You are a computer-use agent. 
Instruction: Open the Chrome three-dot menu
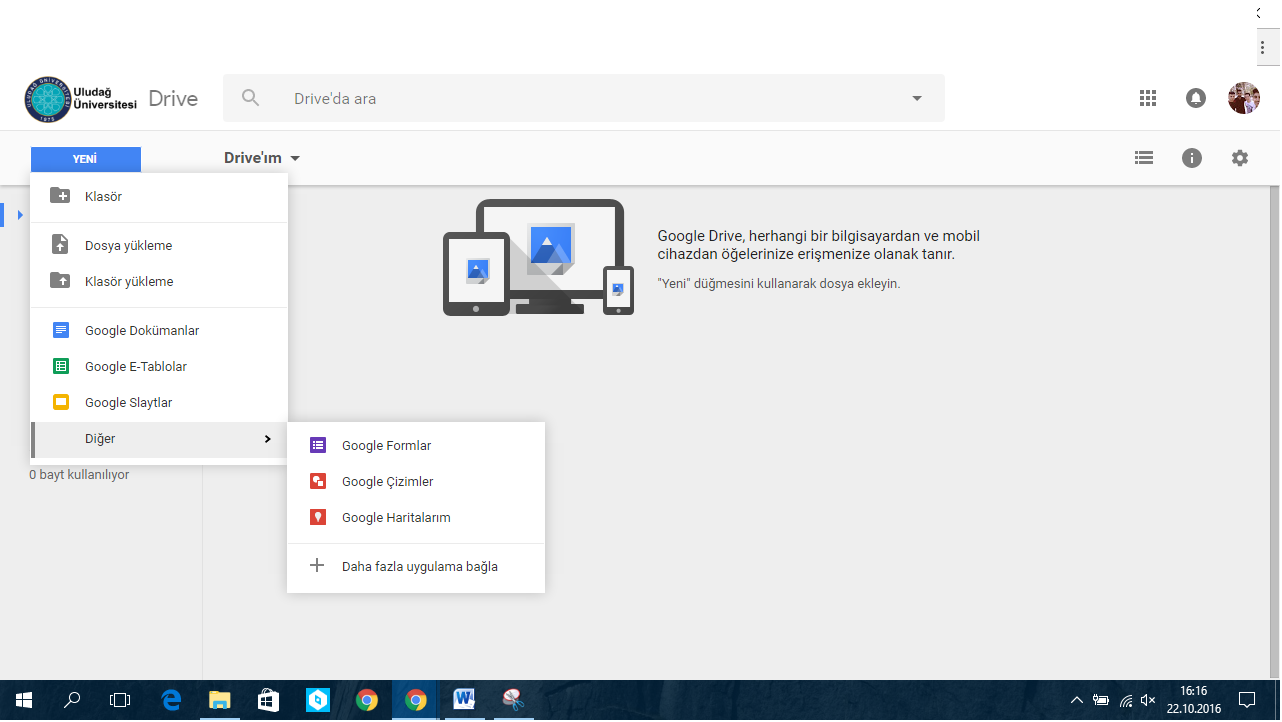coord(1263,48)
